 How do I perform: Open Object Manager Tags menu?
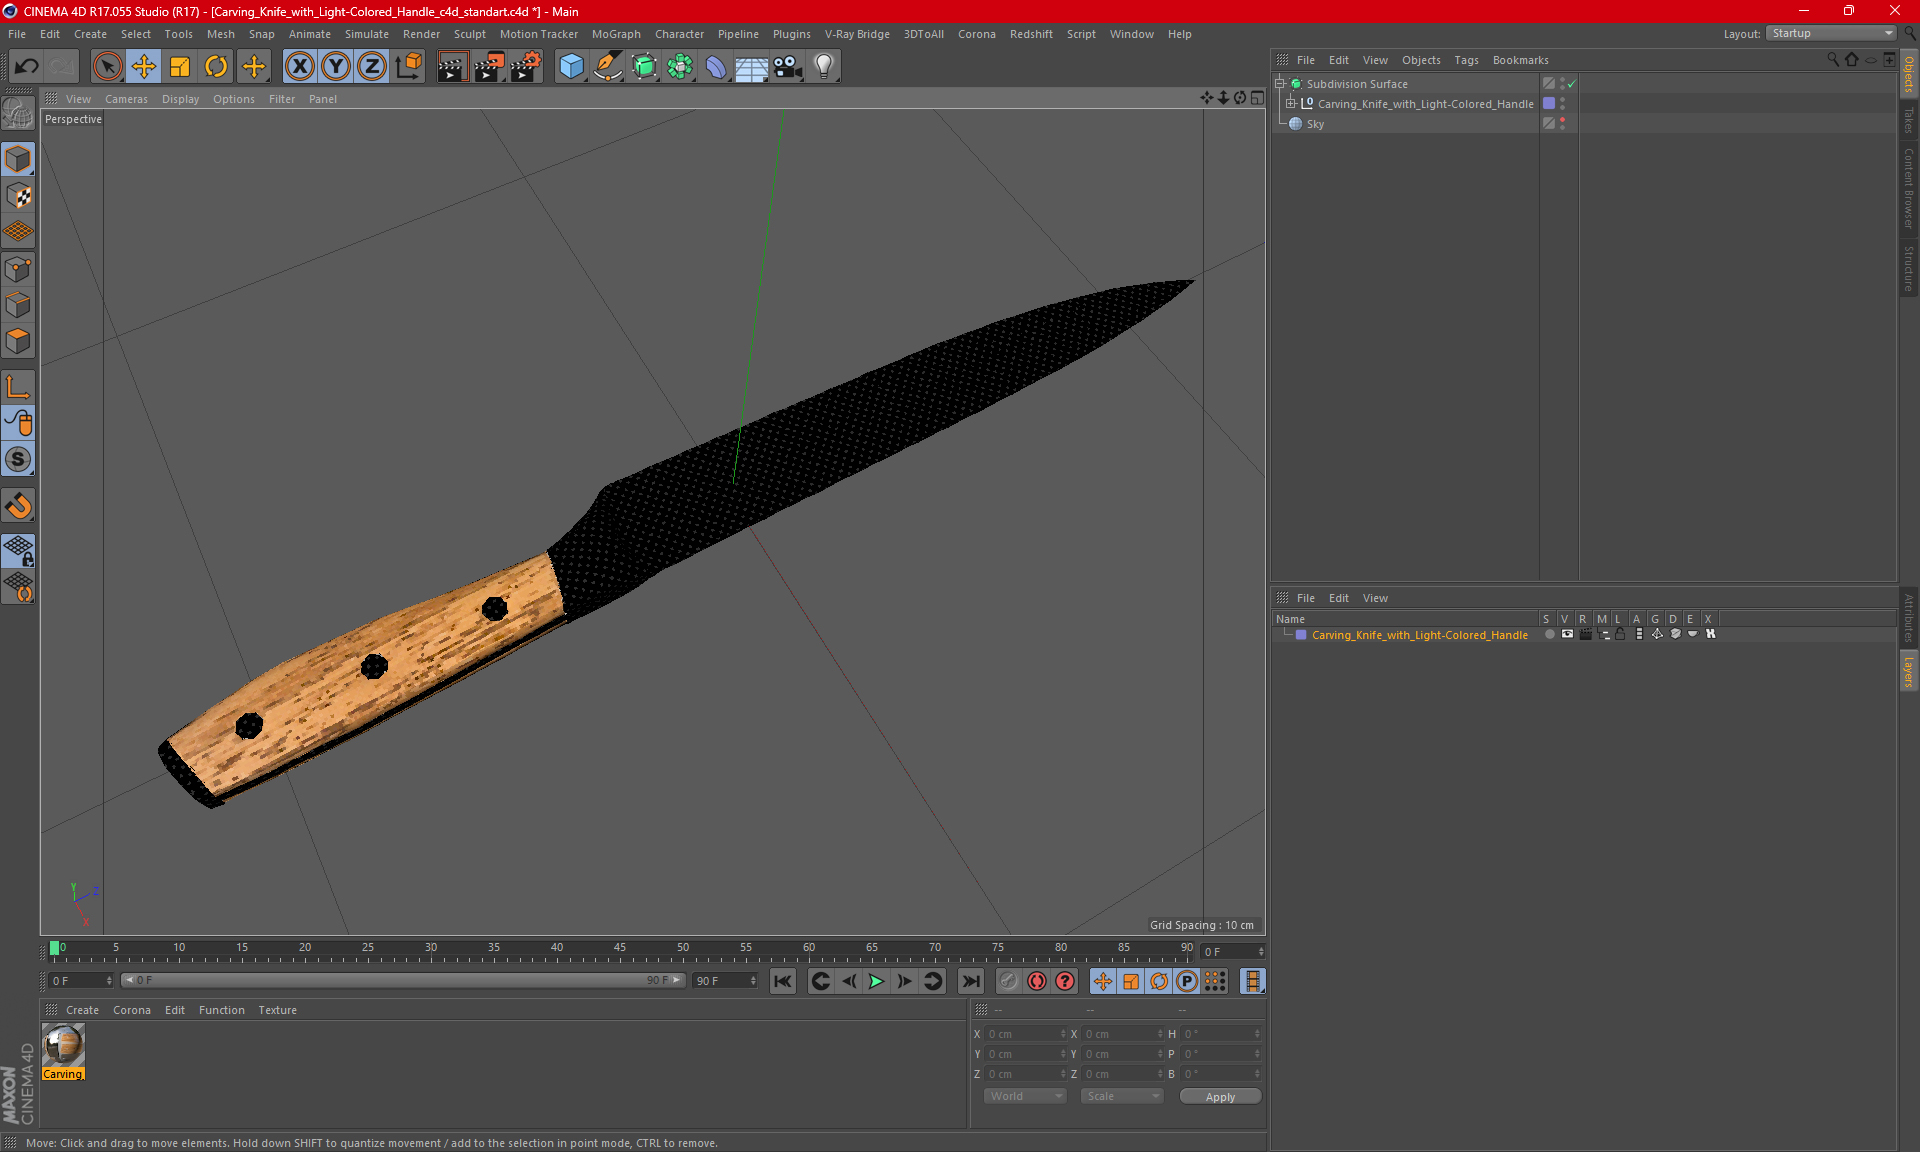[1466, 60]
